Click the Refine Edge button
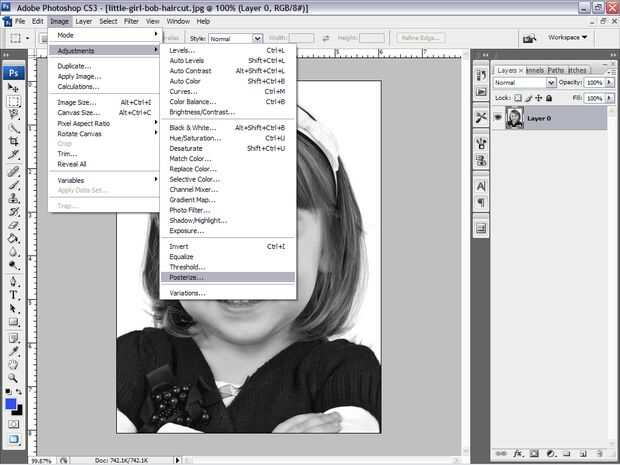Image resolution: width=620 pixels, height=465 pixels. [x=421, y=38]
